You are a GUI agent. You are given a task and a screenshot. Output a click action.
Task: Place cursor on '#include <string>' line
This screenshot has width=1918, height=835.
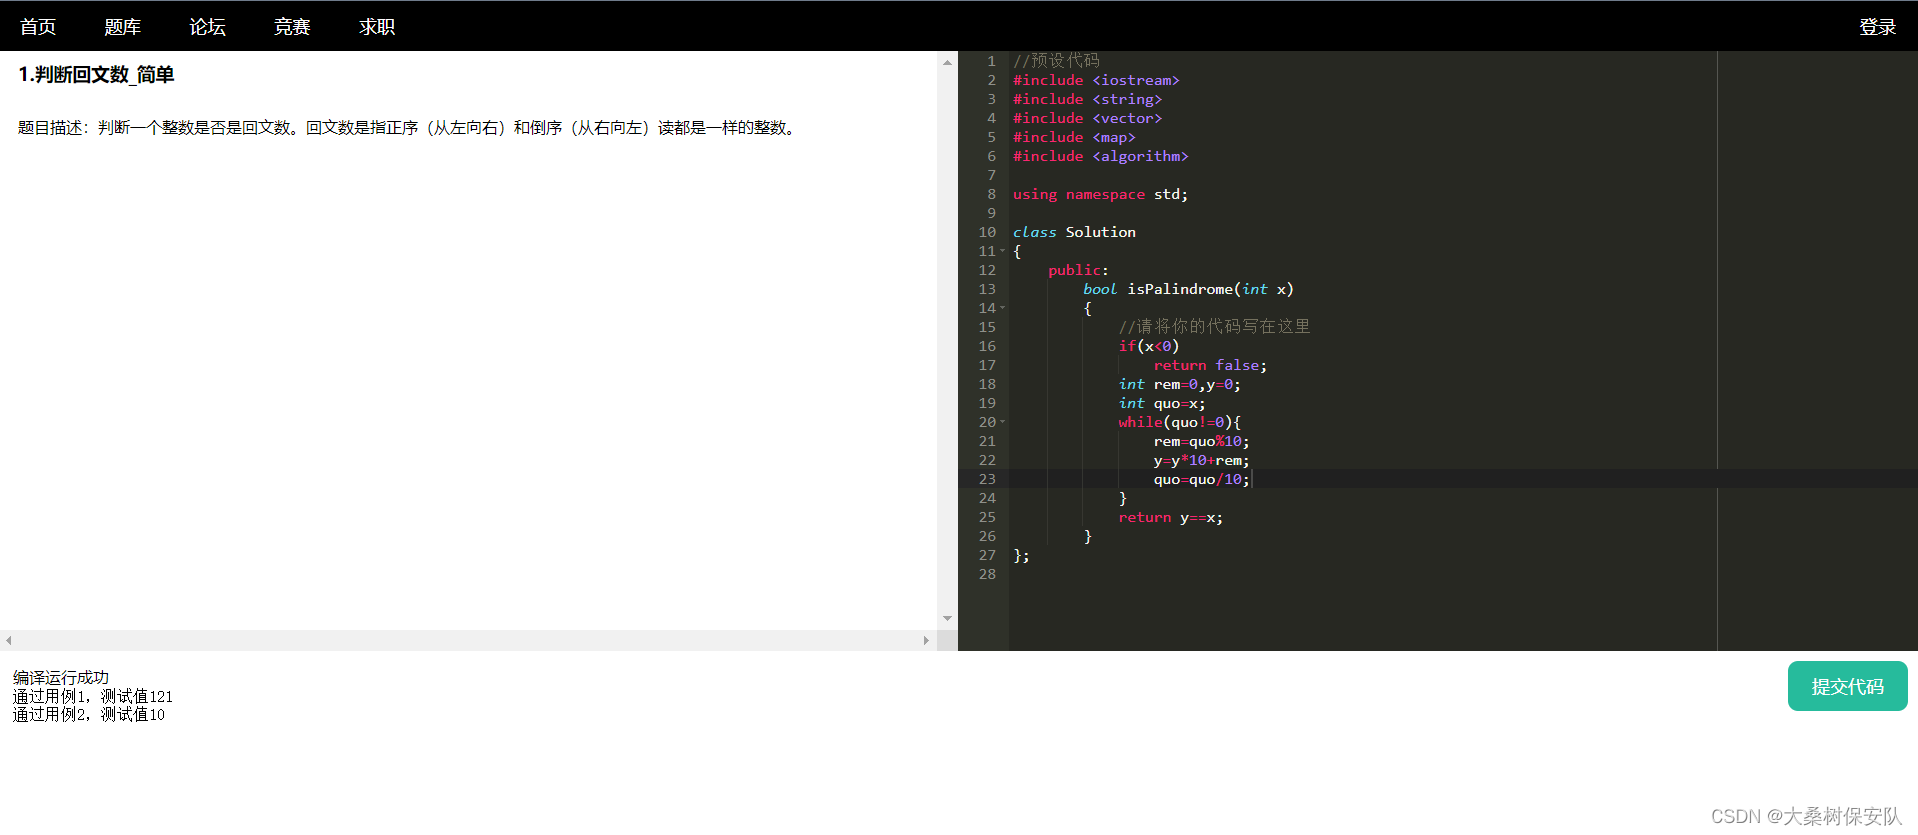pos(1087,99)
